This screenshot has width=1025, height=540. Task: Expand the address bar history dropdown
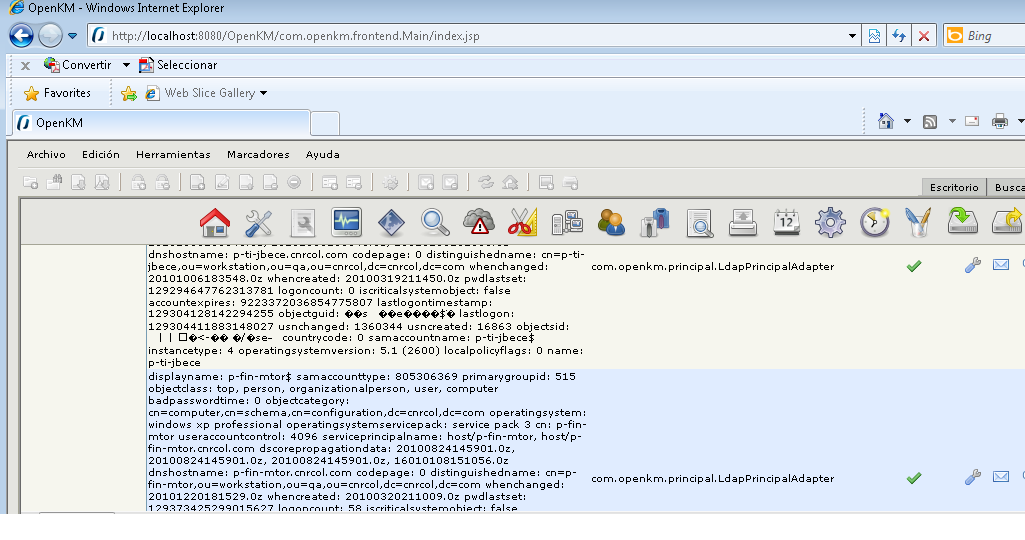pos(852,36)
